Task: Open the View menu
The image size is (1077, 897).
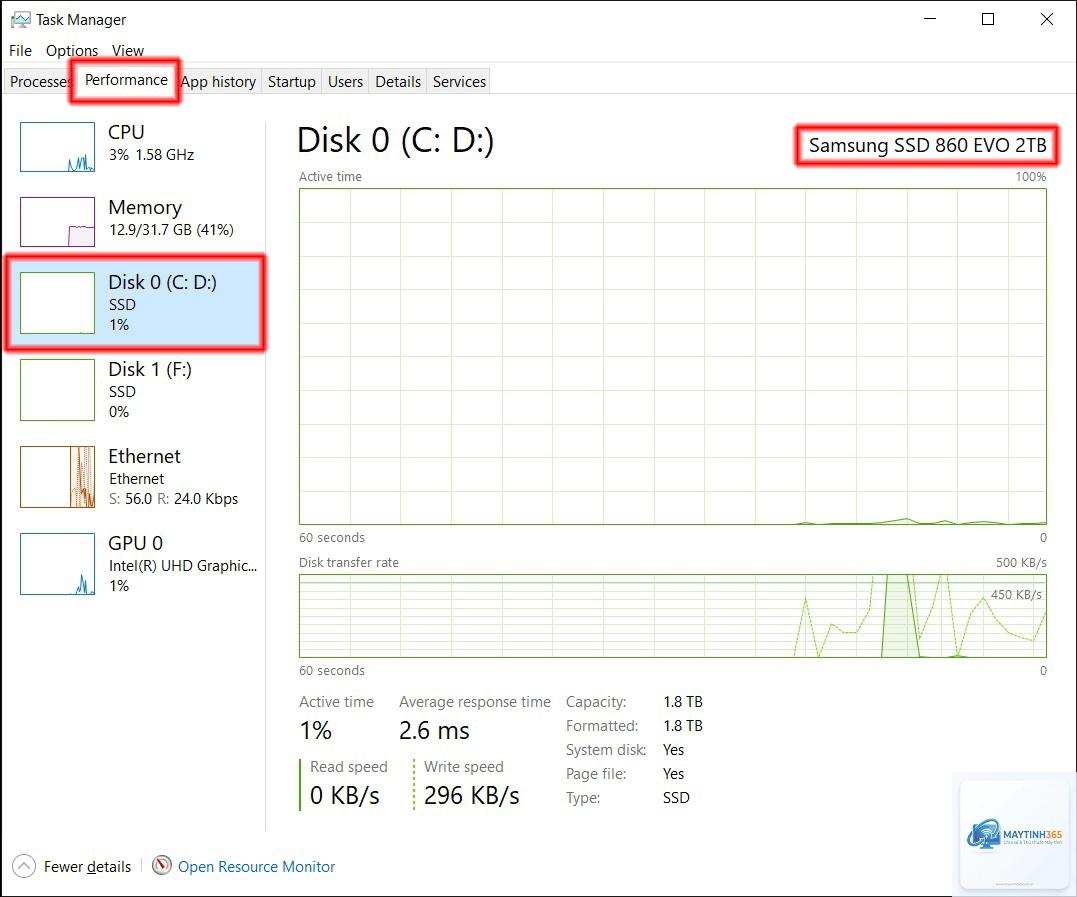Action: pos(128,51)
